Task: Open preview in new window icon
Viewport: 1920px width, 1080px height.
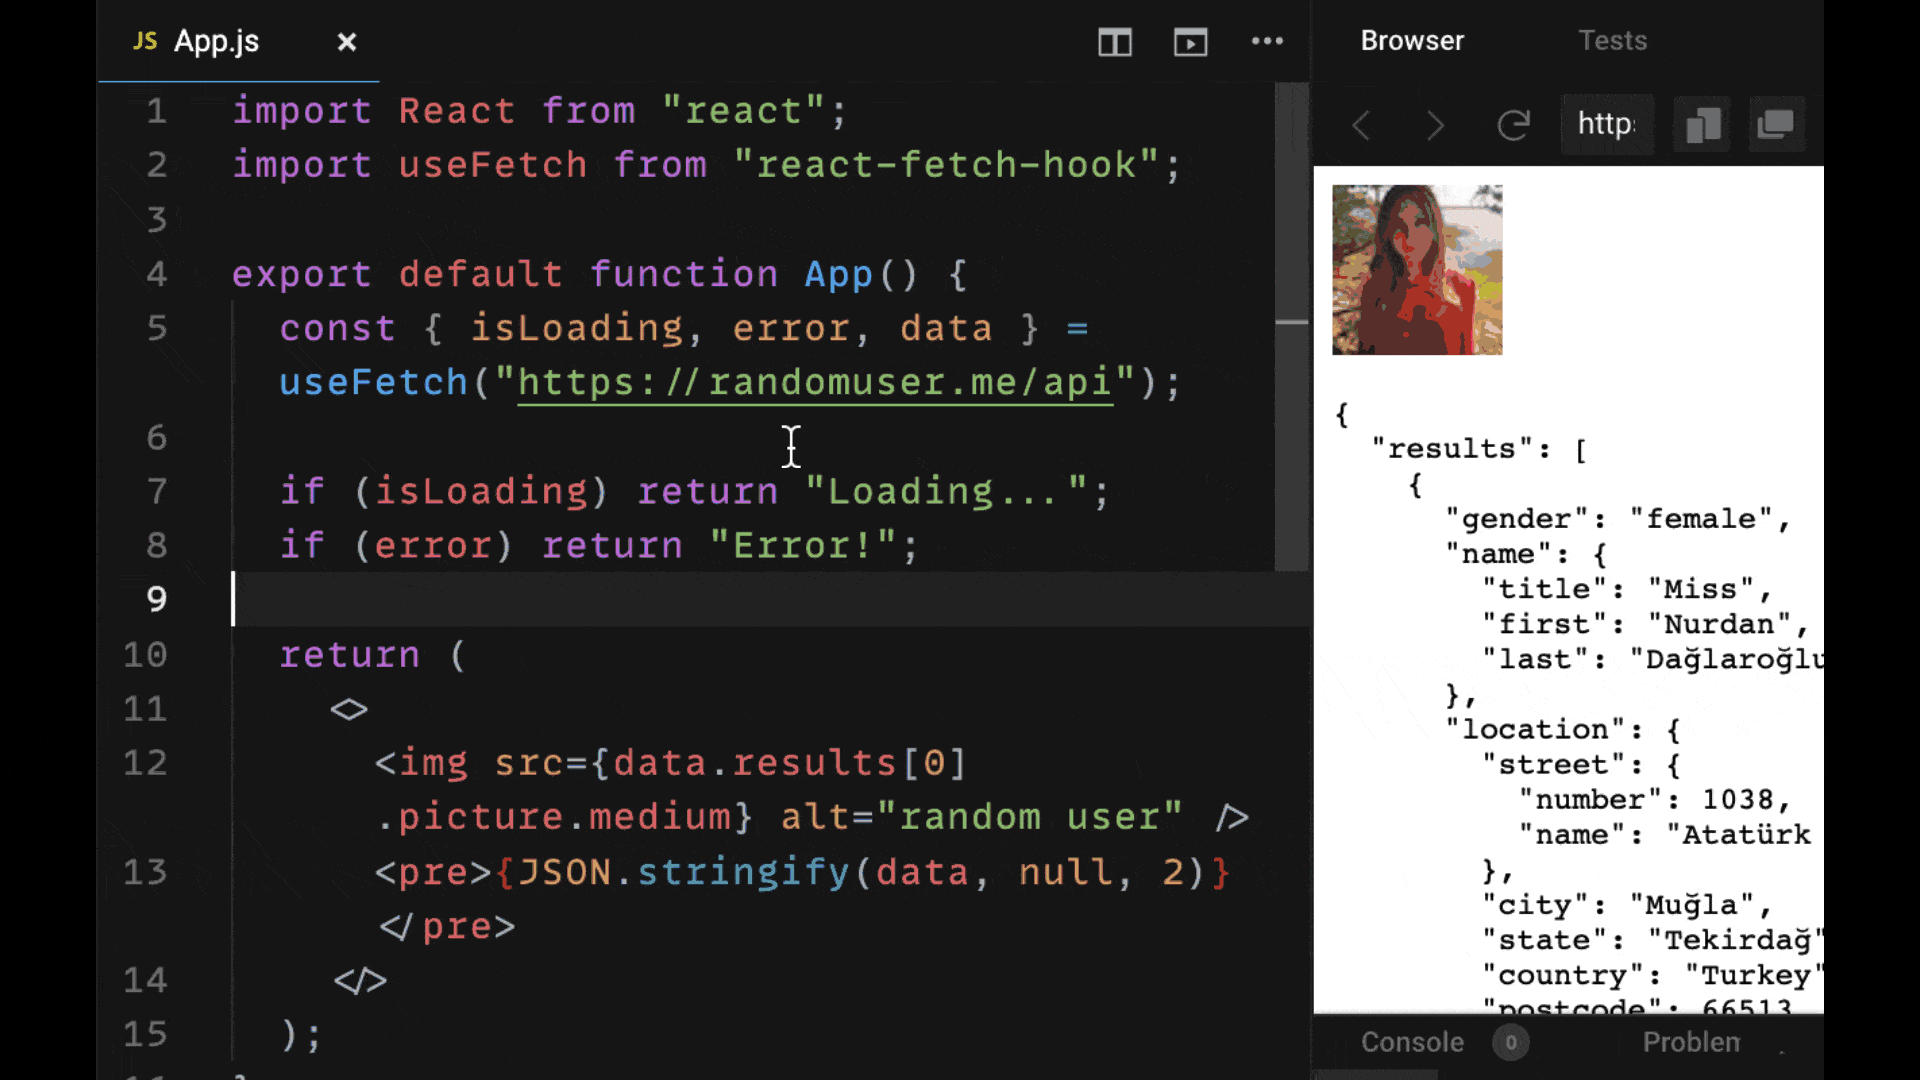Action: click(1776, 125)
